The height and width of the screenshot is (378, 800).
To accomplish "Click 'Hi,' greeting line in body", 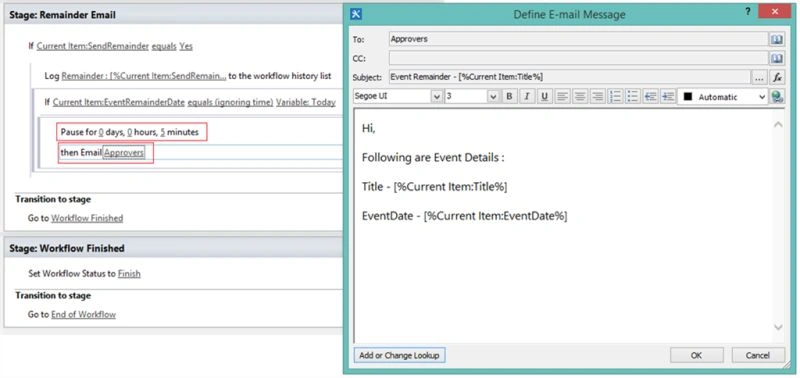I will coord(368,129).
